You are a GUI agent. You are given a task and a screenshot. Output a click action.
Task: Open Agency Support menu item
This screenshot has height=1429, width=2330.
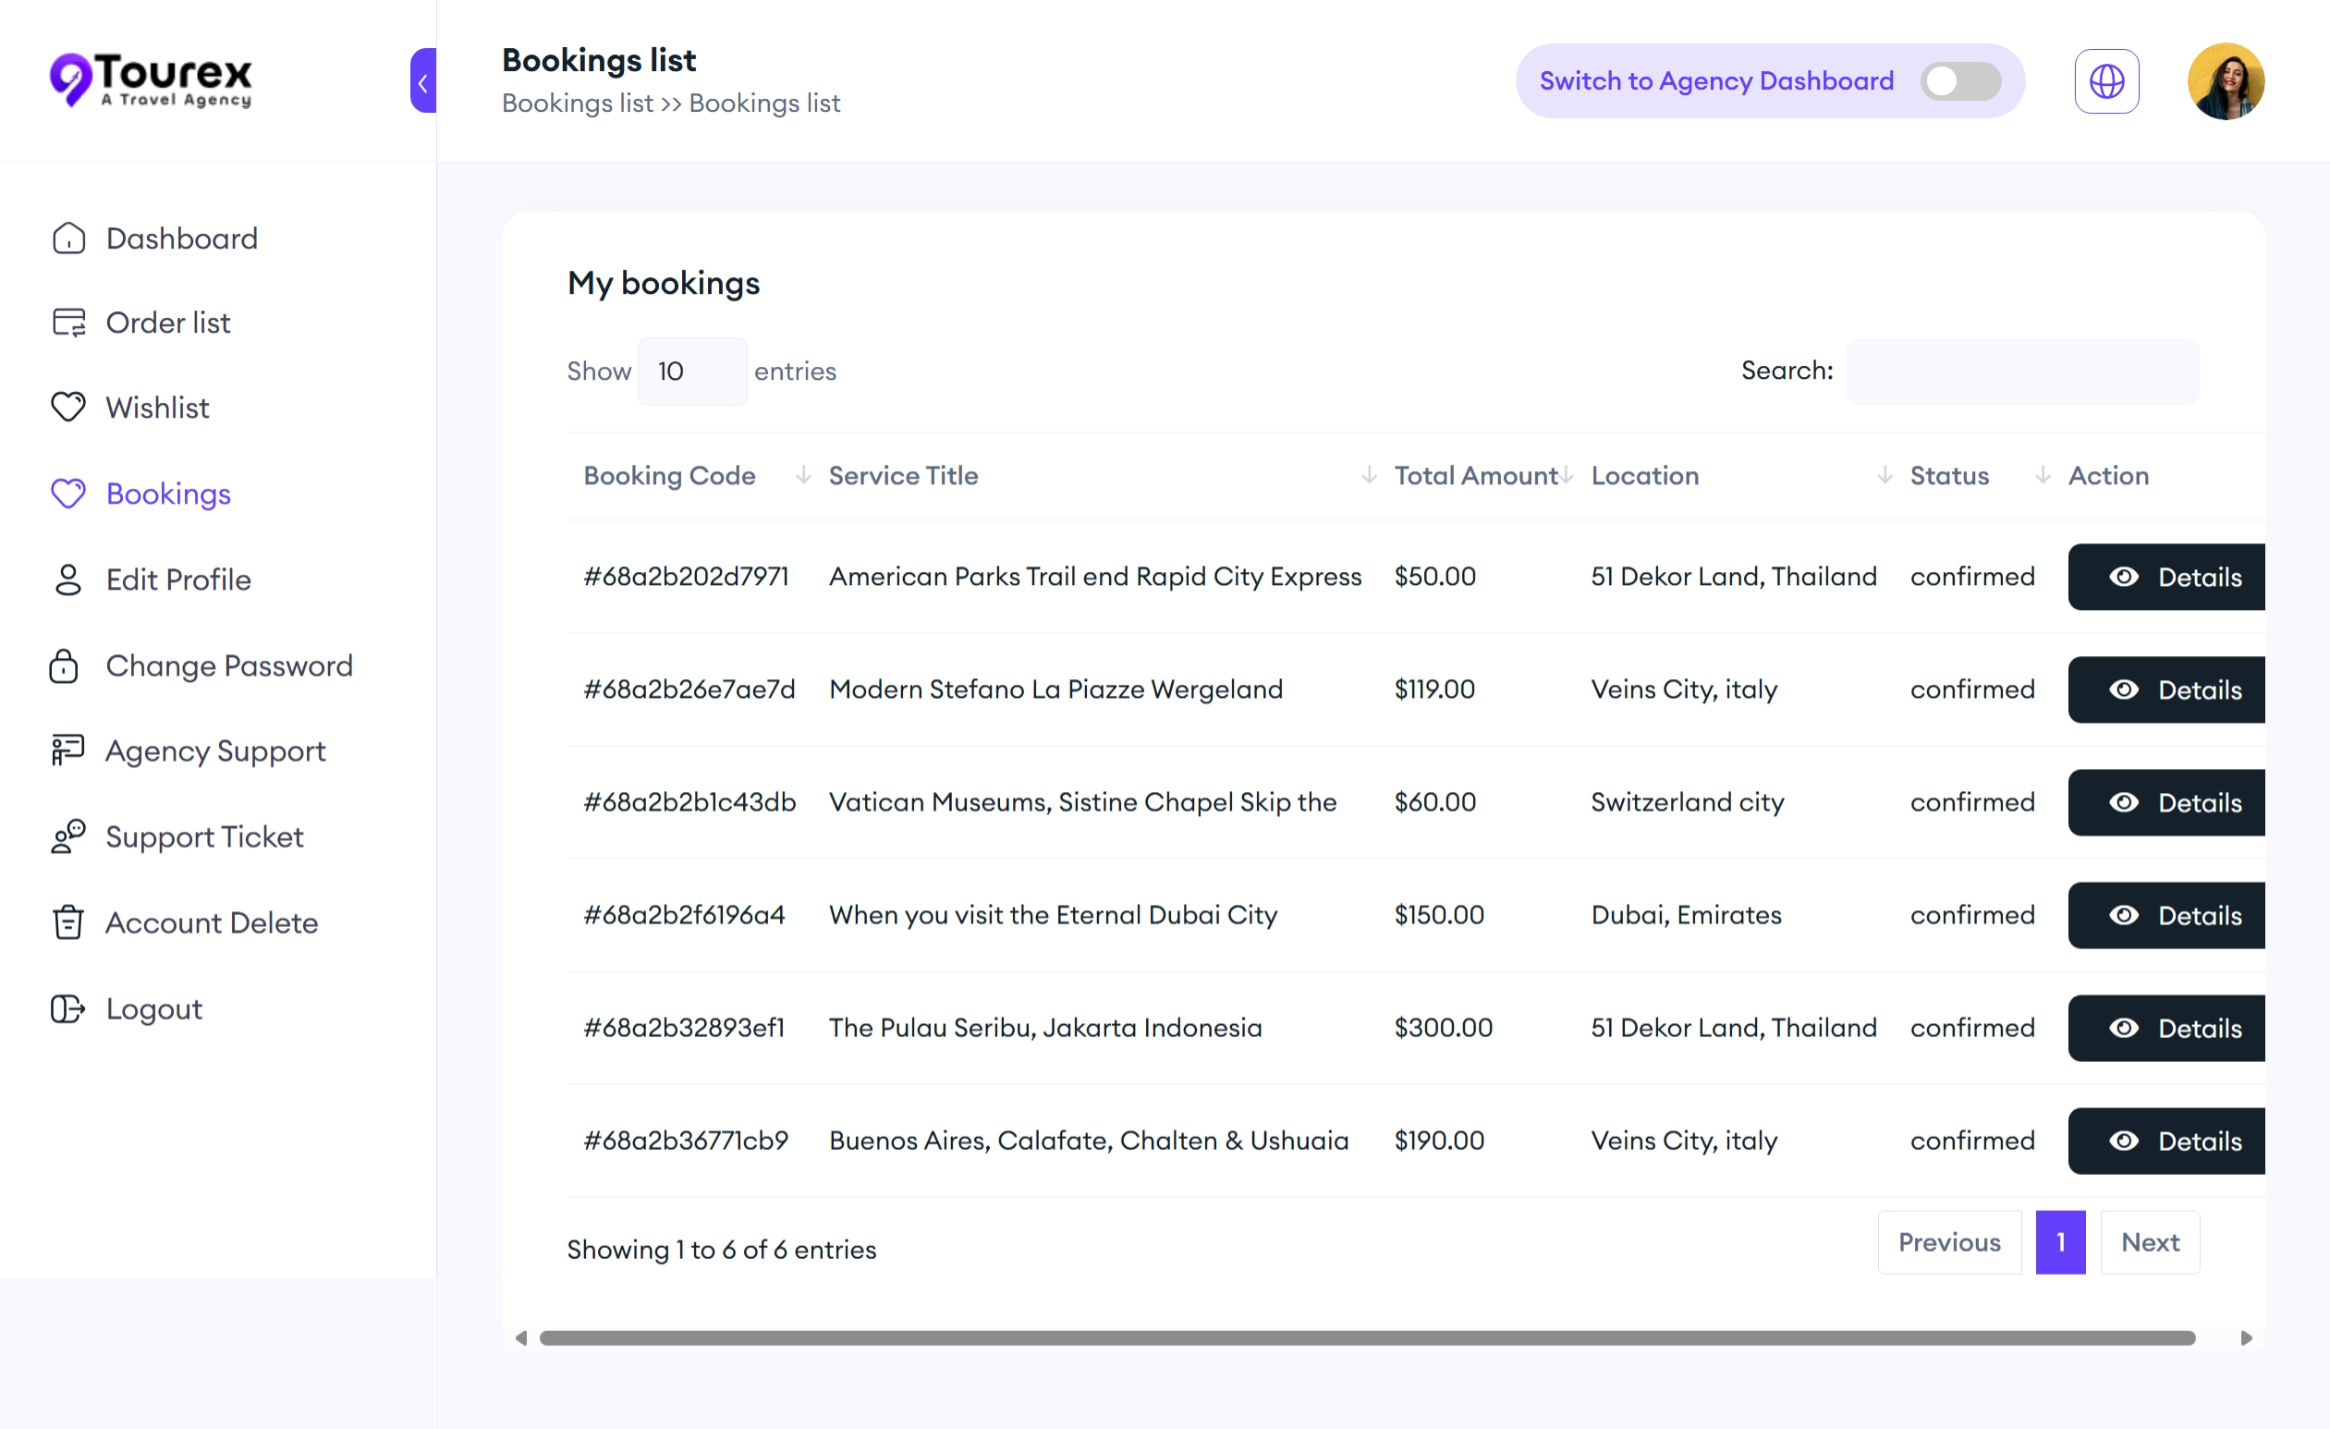tap(215, 751)
